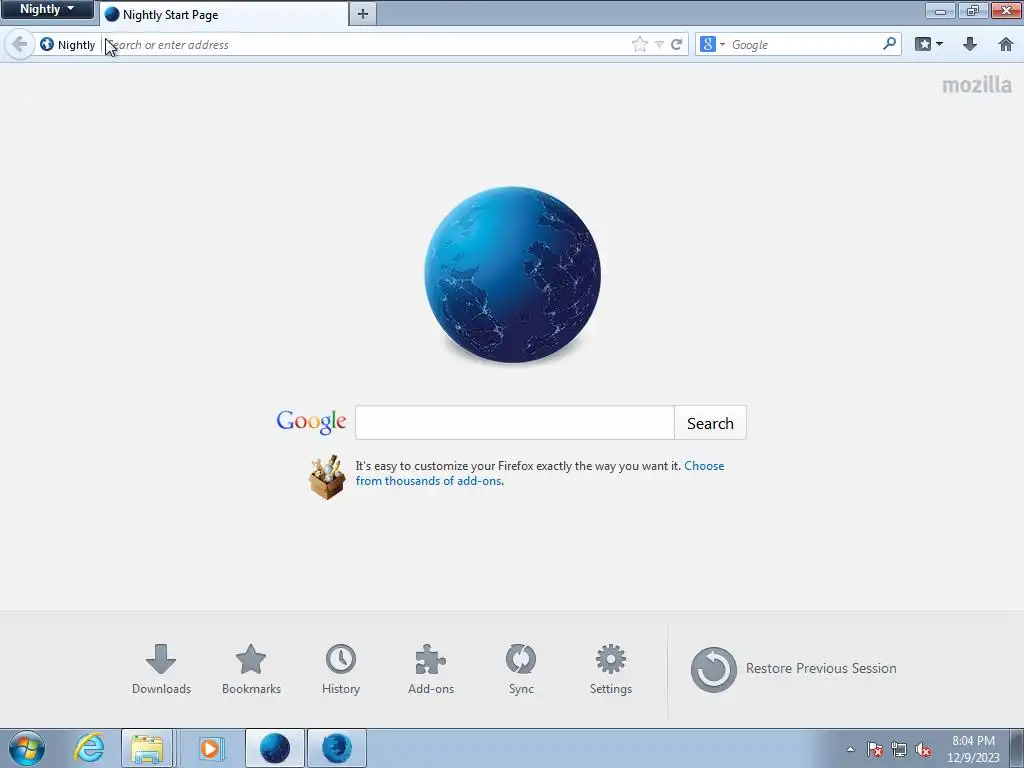Screen dimensions: 1024x768
Task: Click Restore Previous Session button
Action: click(793, 669)
